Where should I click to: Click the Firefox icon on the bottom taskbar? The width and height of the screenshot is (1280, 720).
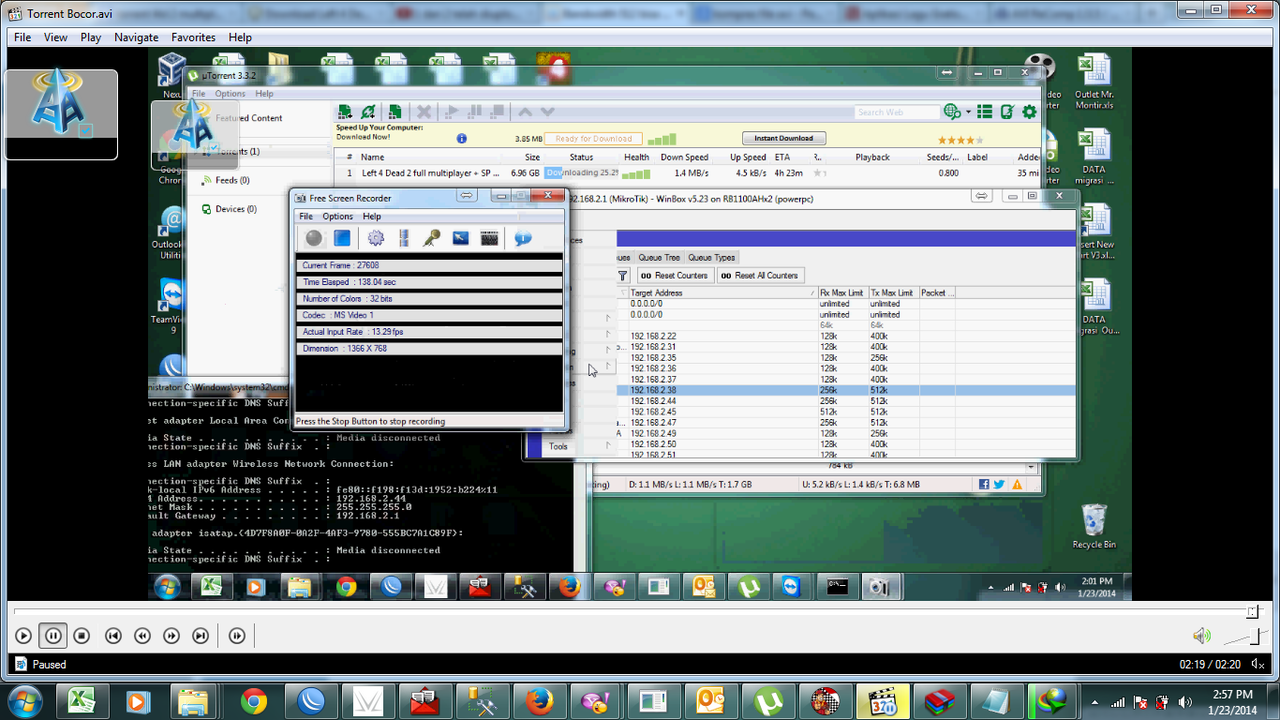coord(540,702)
